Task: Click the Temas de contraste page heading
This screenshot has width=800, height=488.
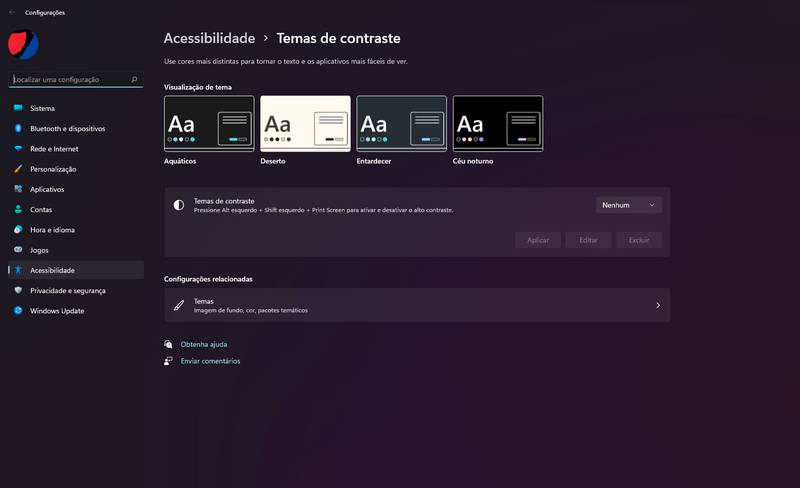Action: [338, 38]
